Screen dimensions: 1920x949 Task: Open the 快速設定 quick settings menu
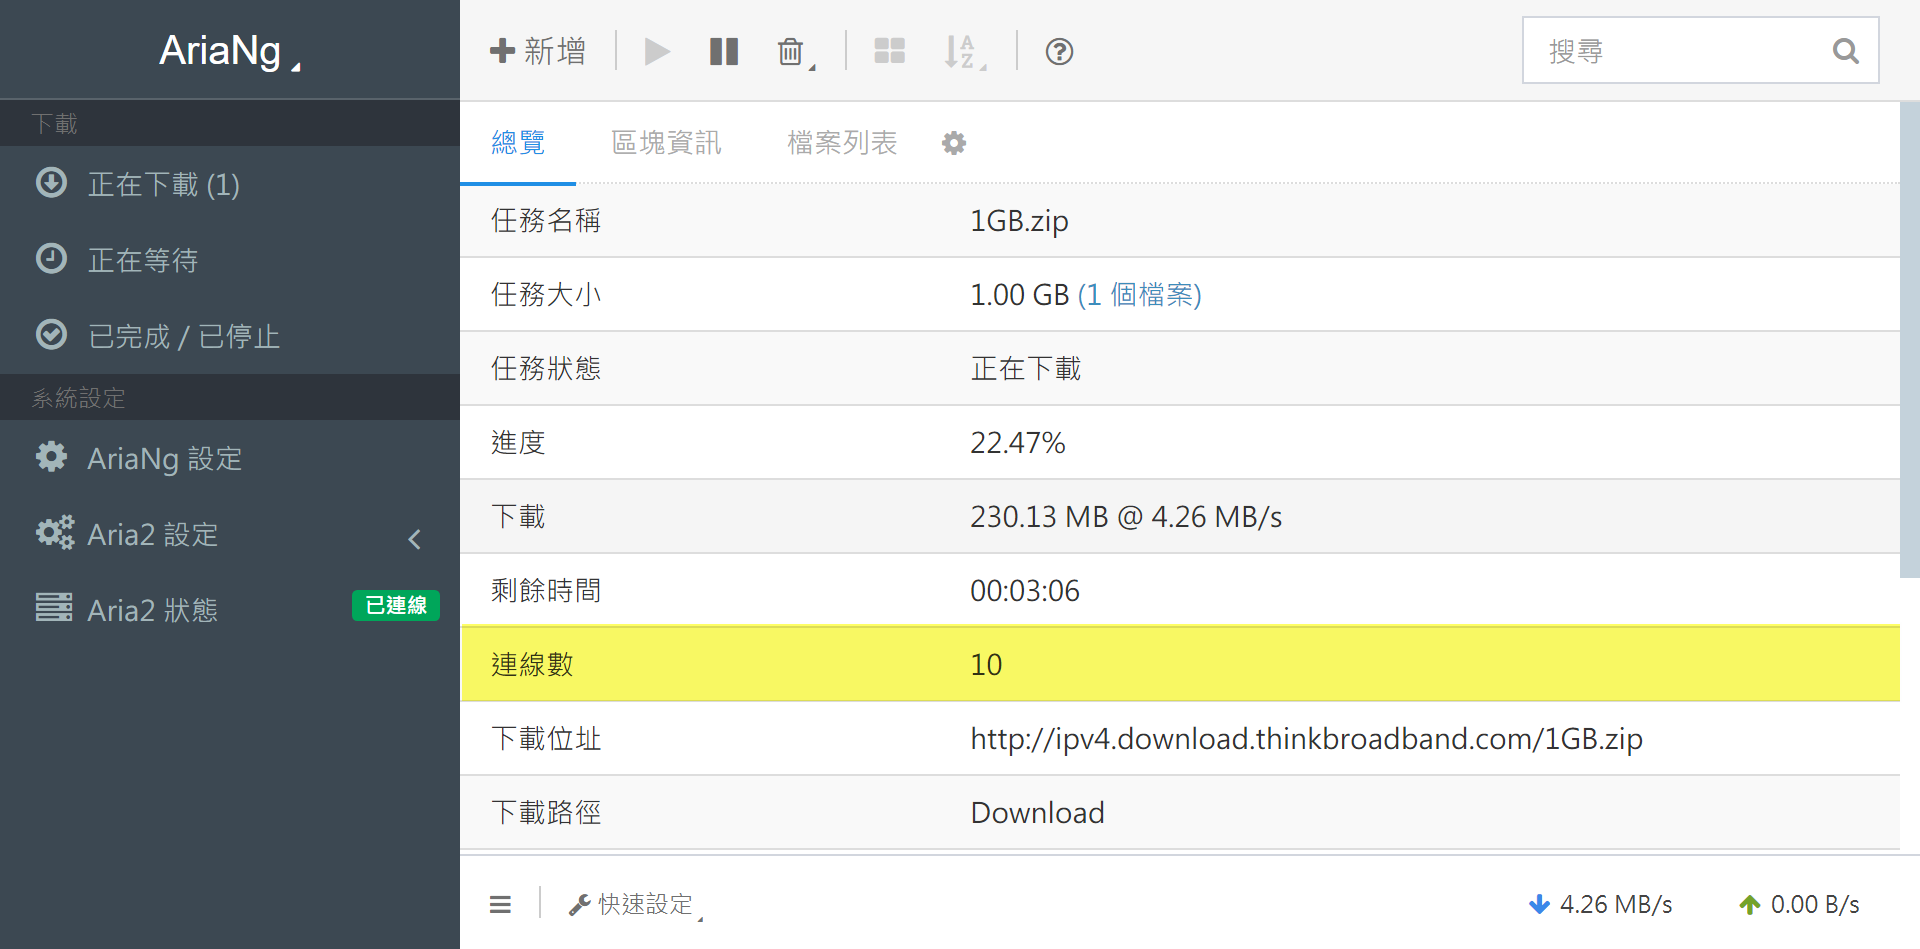pos(636,905)
